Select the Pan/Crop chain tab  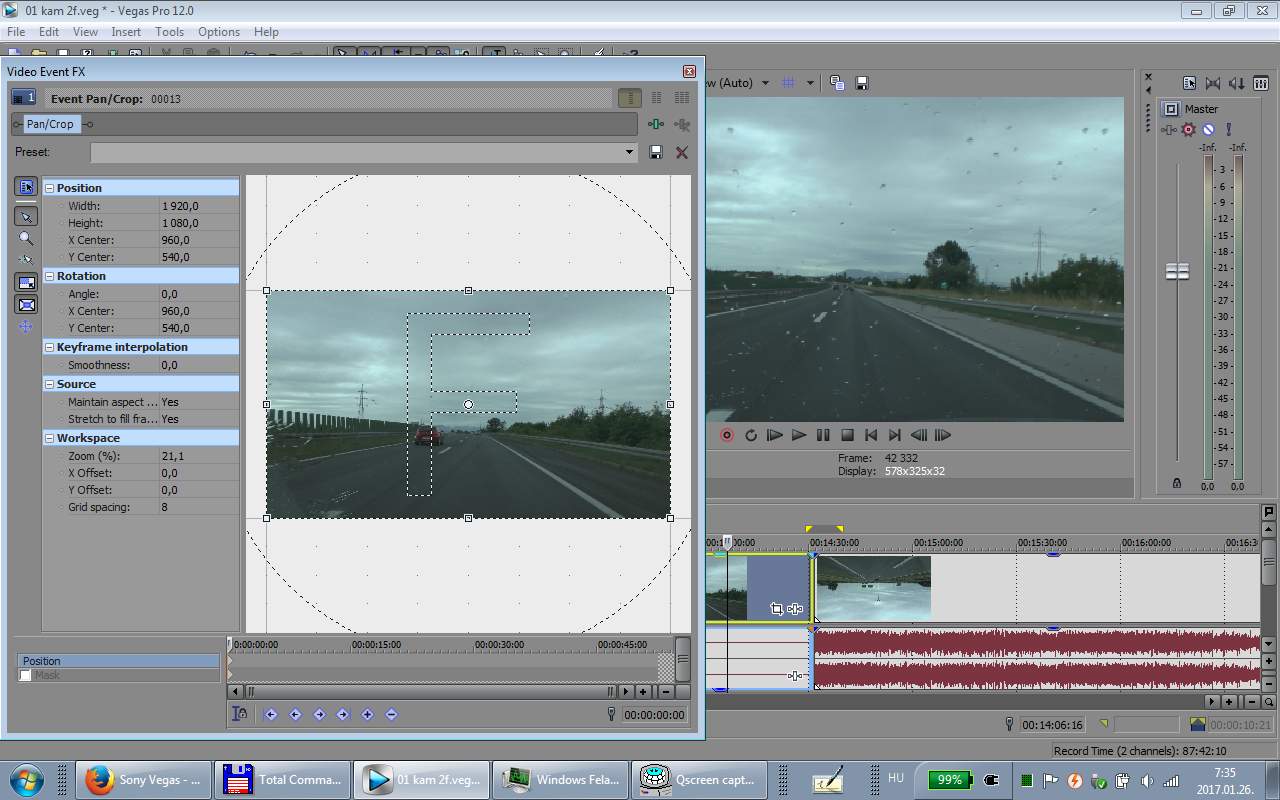(x=50, y=124)
